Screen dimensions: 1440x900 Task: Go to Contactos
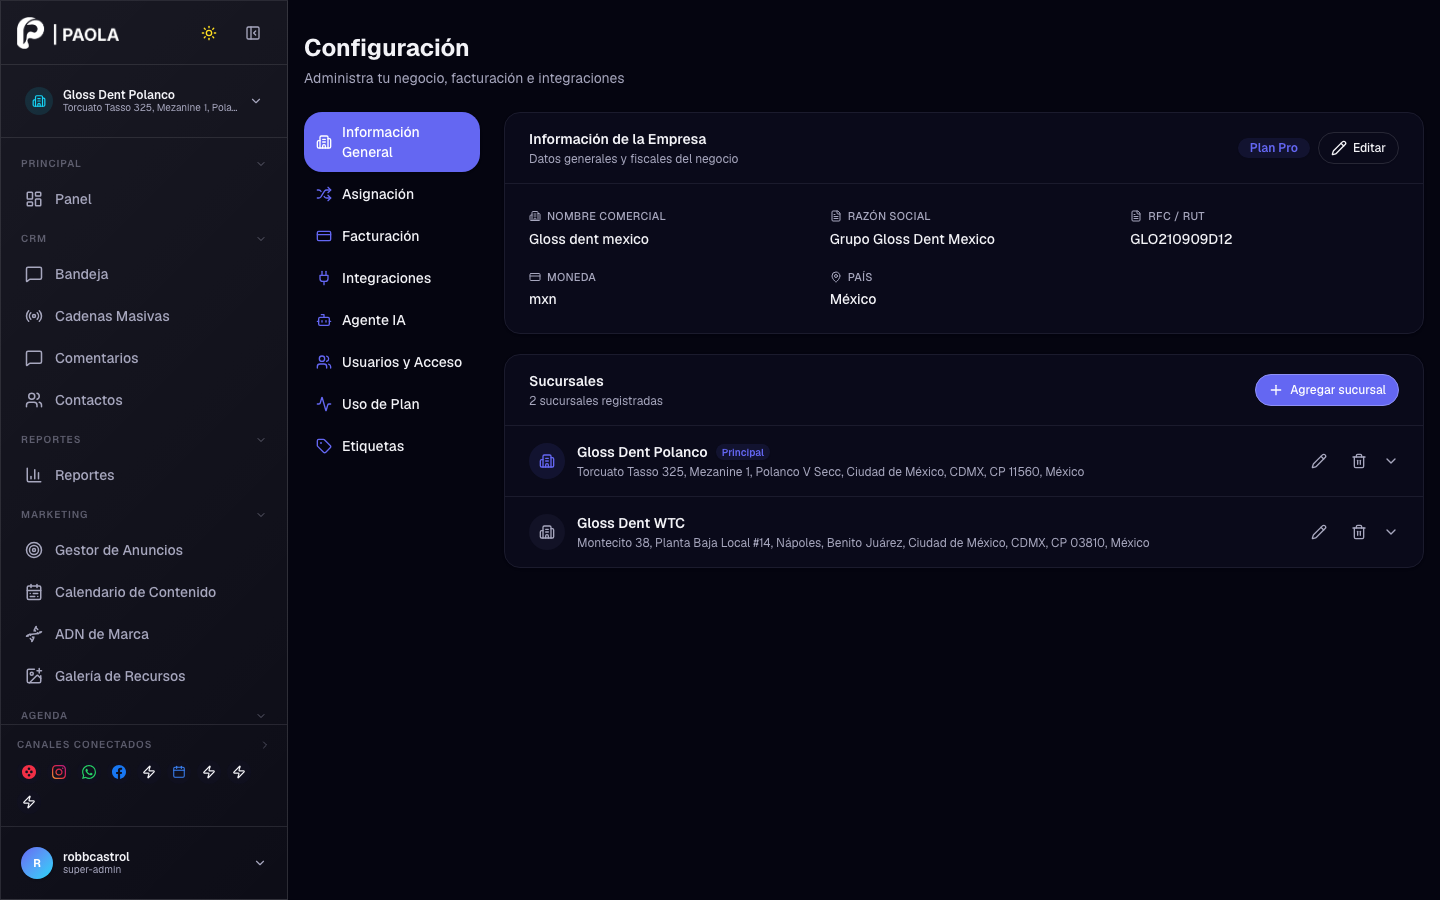[144, 400]
